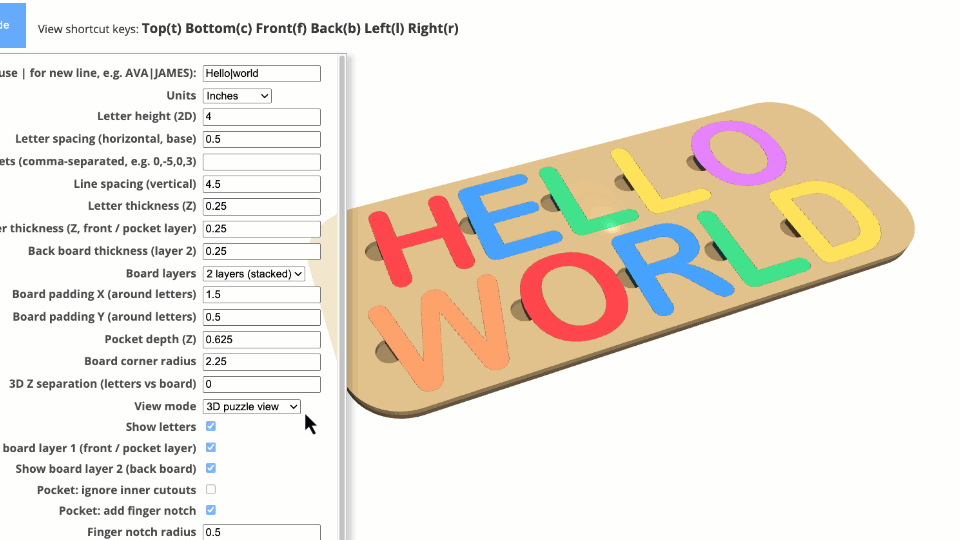Toggle Show board layer 2 back board
Image resolution: width=960 pixels, height=540 pixels.
[210, 469]
